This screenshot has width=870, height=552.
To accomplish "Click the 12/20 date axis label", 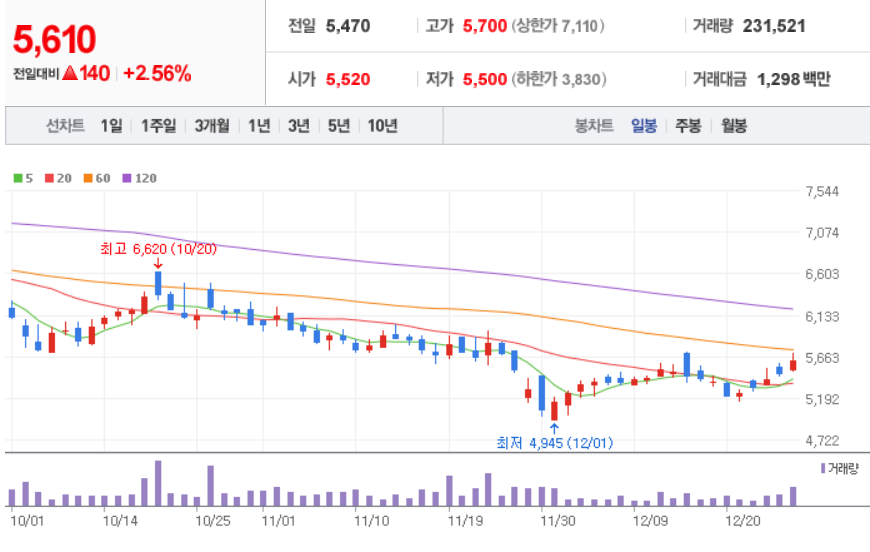I will pos(743,521).
